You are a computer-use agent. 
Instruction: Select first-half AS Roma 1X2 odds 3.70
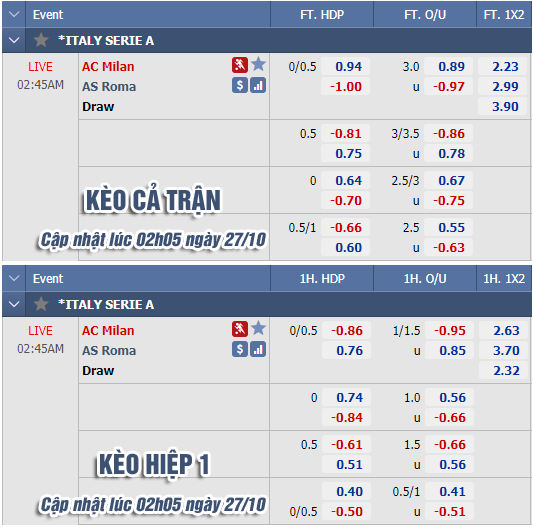505,351
